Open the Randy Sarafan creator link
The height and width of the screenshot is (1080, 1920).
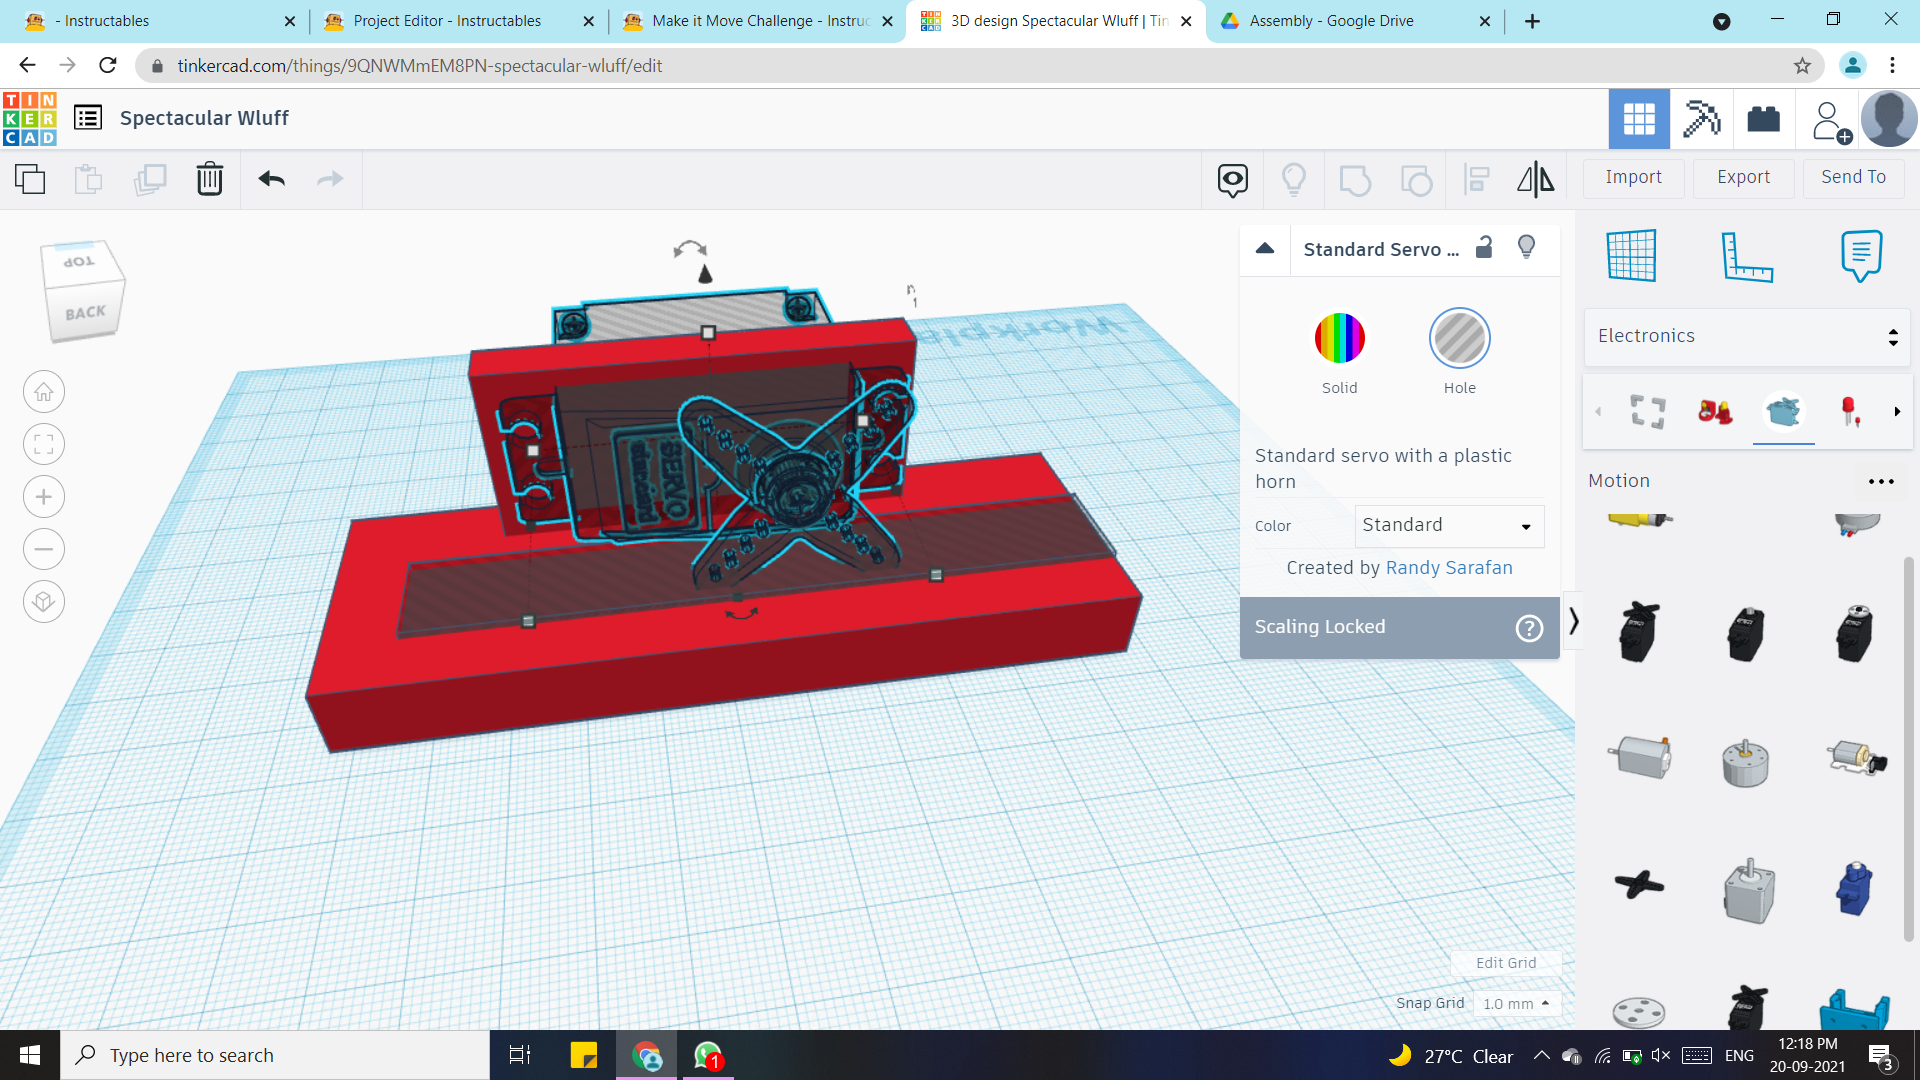1448,568
